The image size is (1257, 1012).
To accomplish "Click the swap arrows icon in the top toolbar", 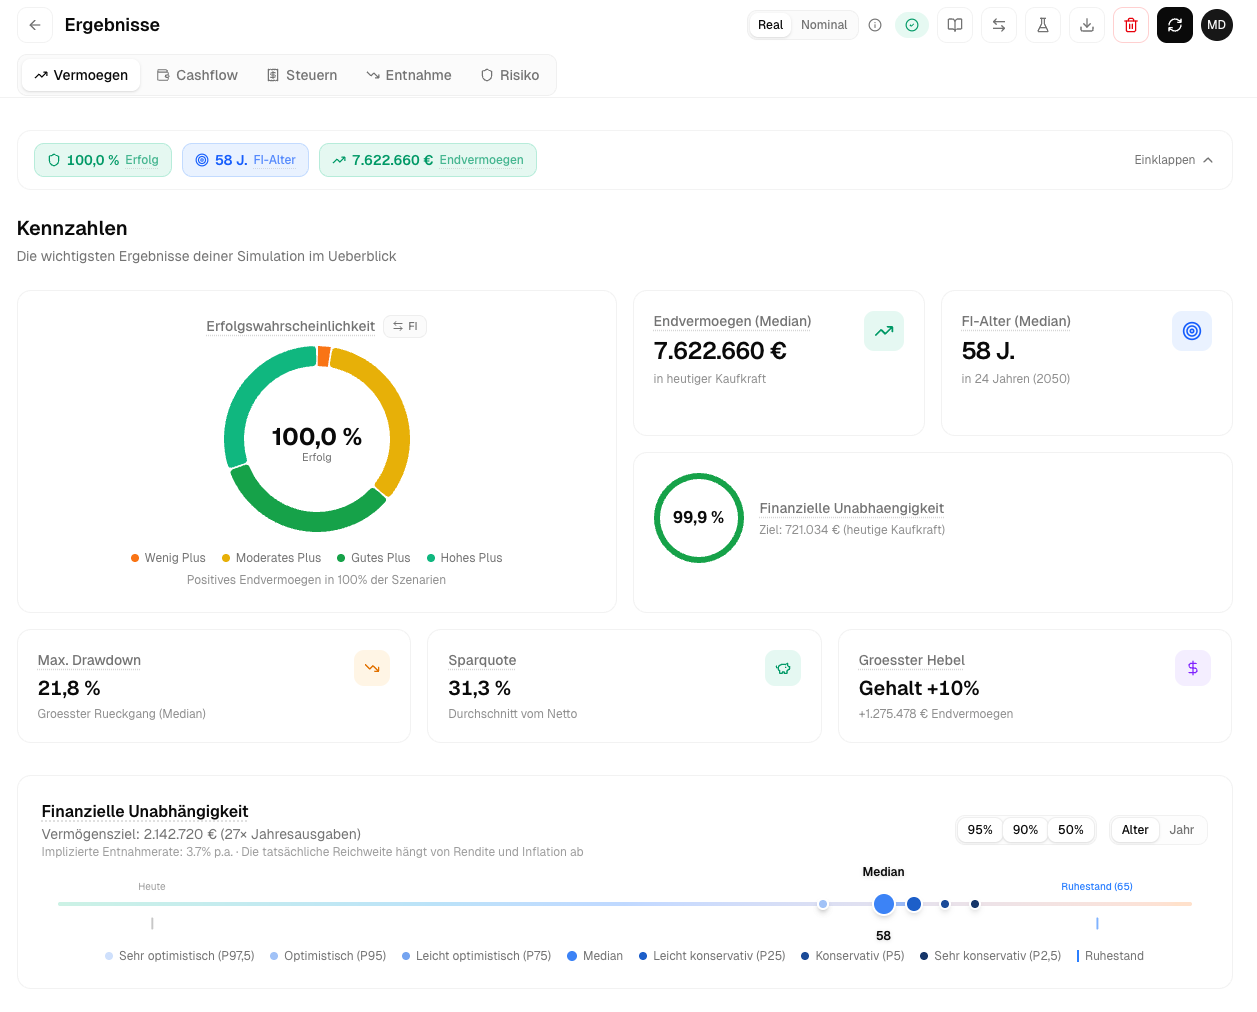I will point(999,25).
